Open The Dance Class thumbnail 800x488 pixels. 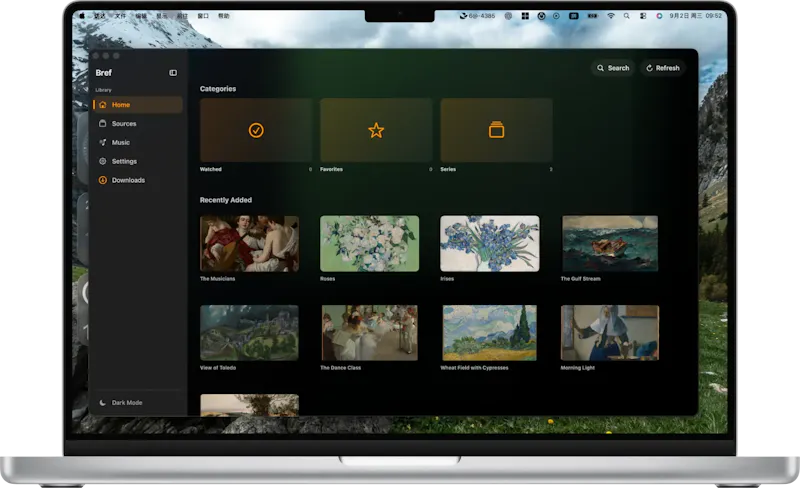coord(369,333)
